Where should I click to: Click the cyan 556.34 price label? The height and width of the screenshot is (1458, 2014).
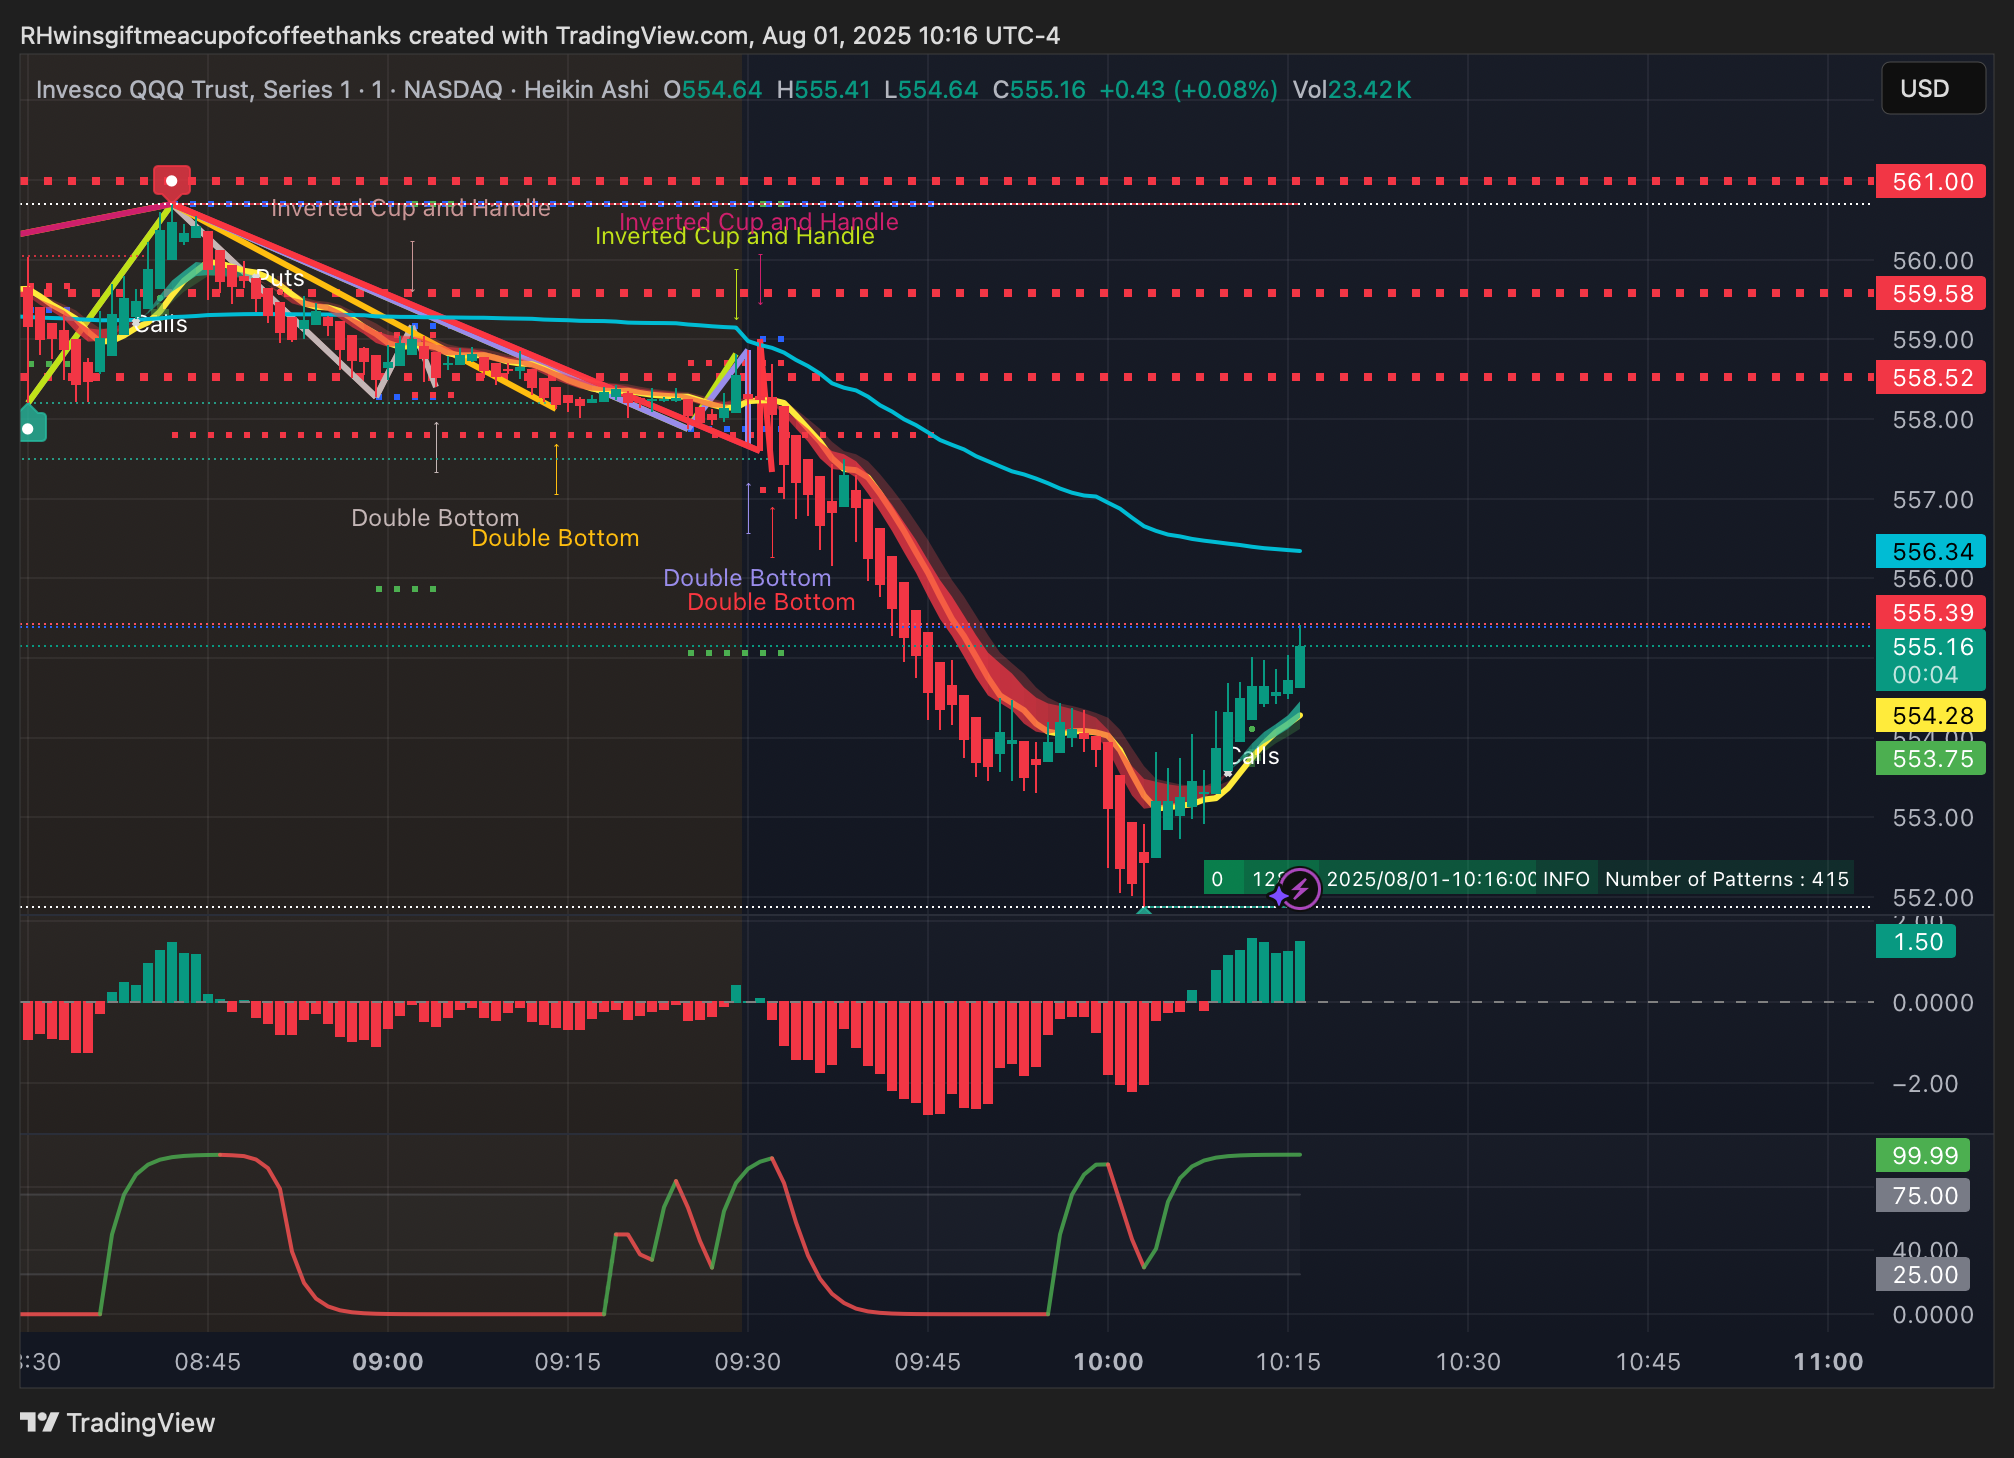point(1930,551)
